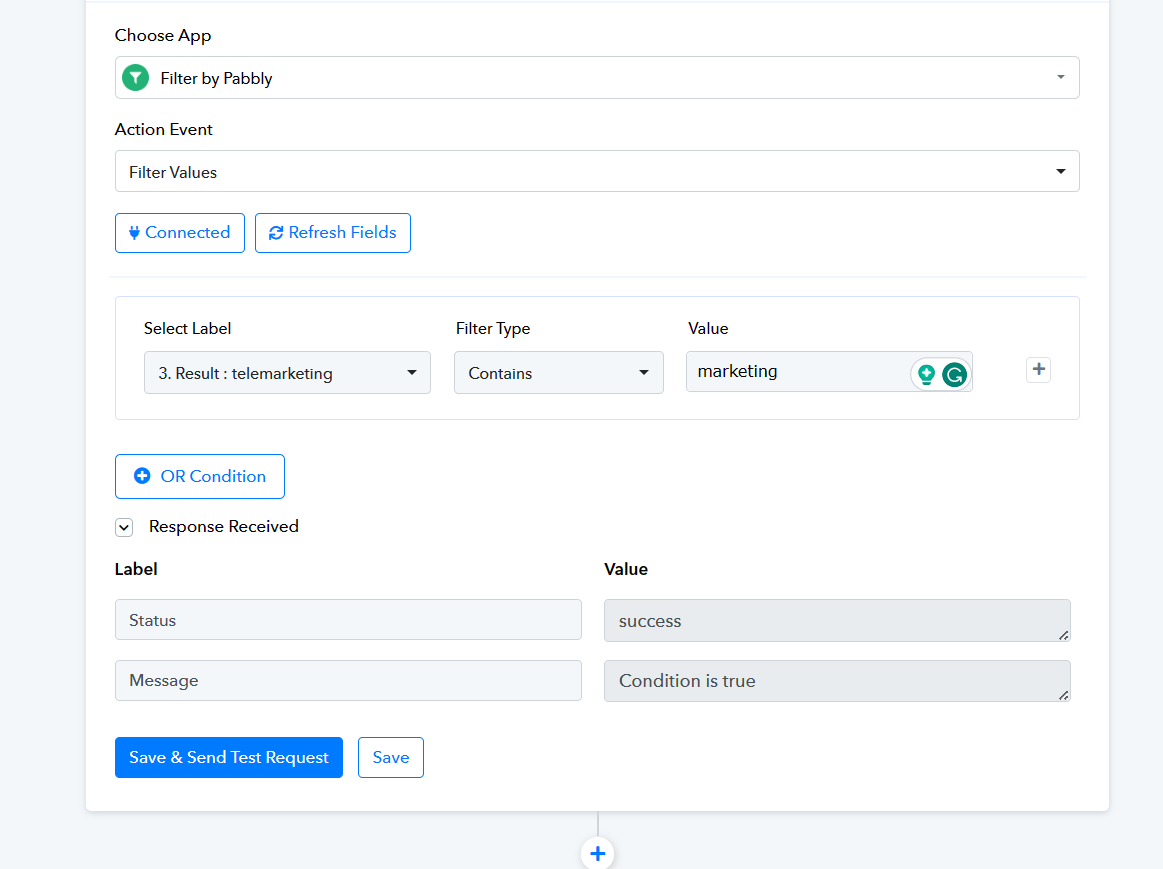Screen dimensions: 1163x869
Task: Click the Status label field
Action: [x=348, y=620]
